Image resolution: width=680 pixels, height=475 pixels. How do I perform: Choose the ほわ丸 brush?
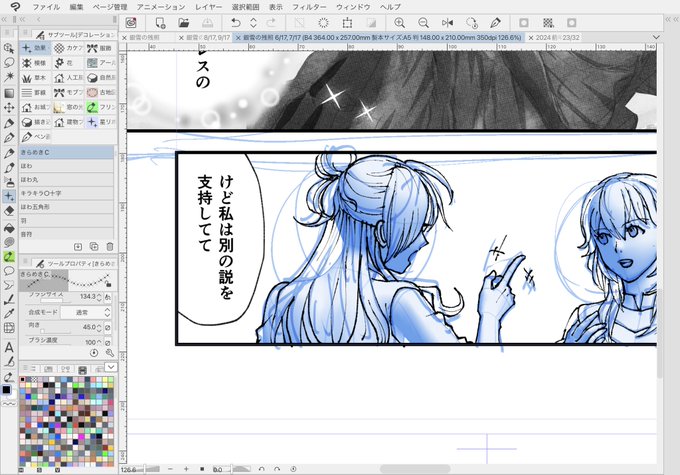pyautogui.click(x=66, y=180)
